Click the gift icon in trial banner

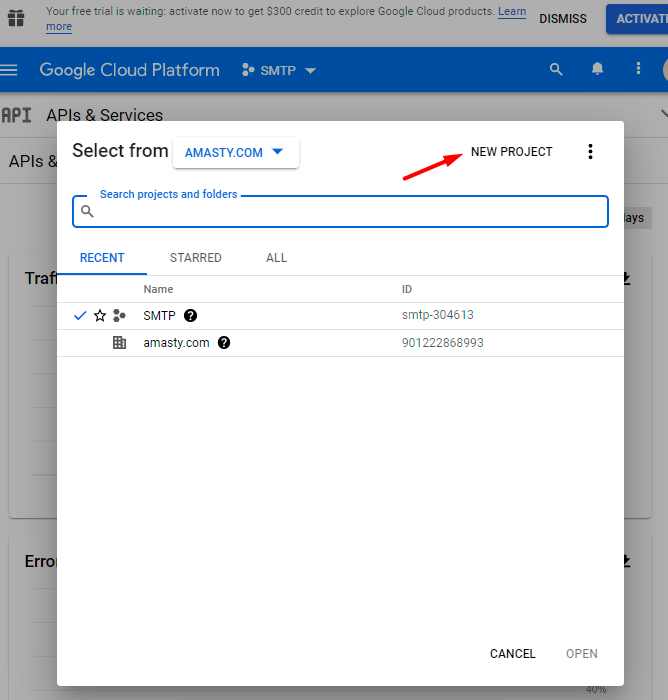14,19
